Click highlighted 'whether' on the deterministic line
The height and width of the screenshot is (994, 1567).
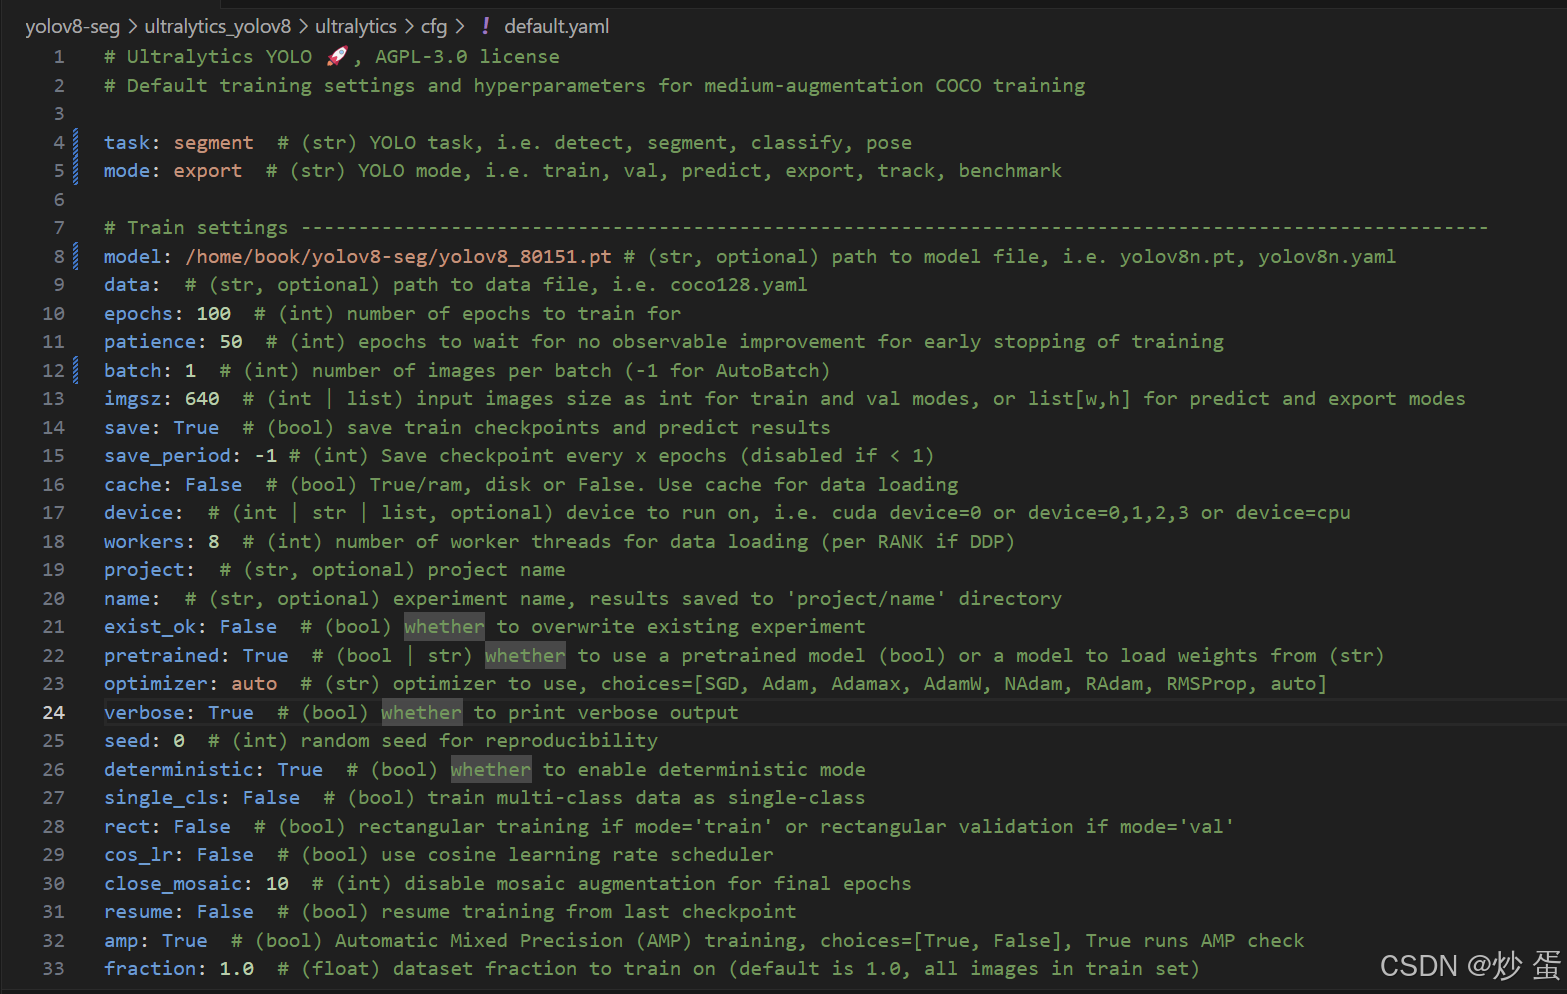pyautogui.click(x=491, y=770)
